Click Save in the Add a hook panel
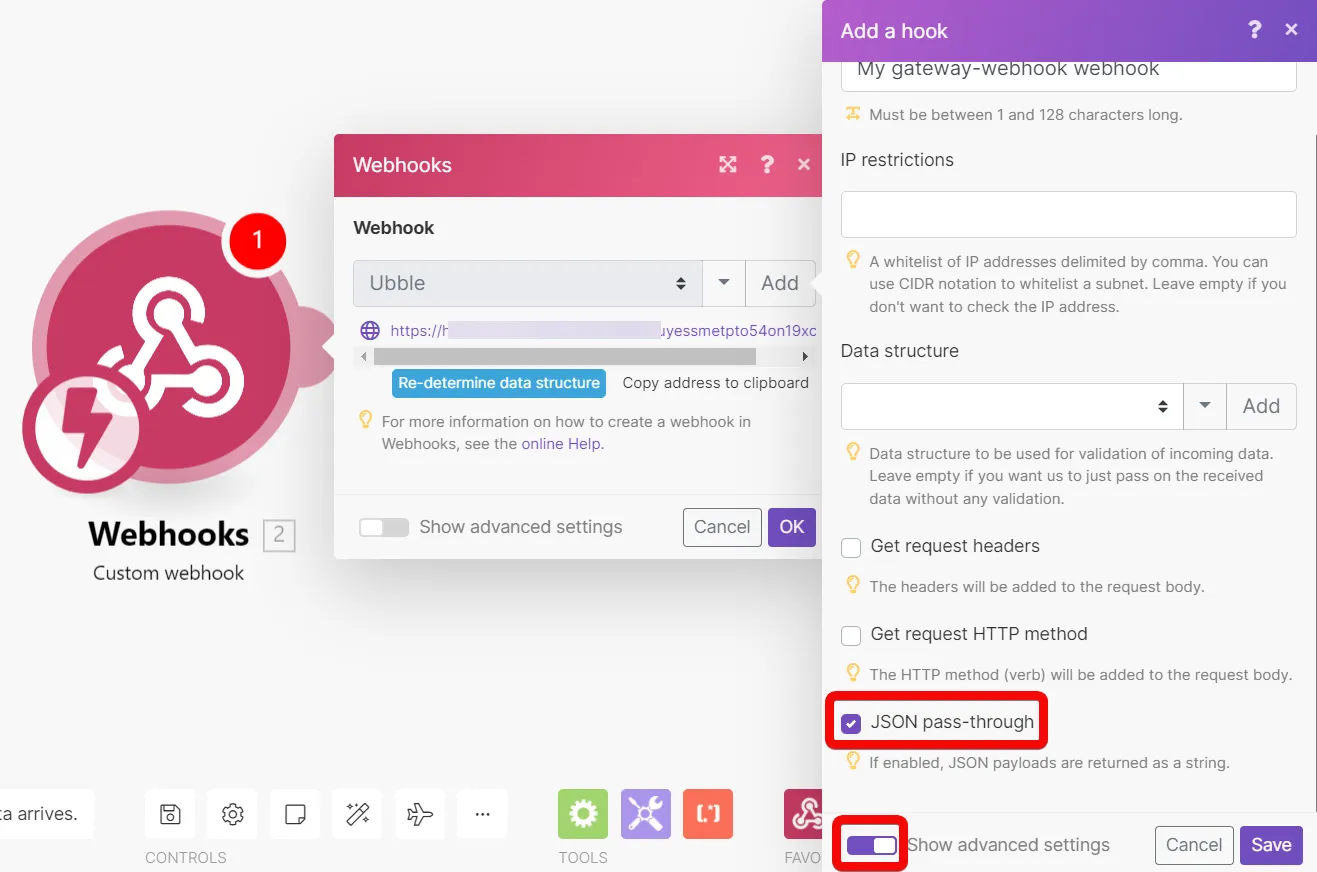The height and width of the screenshot is (872, 1317). tap(1271, 845)
